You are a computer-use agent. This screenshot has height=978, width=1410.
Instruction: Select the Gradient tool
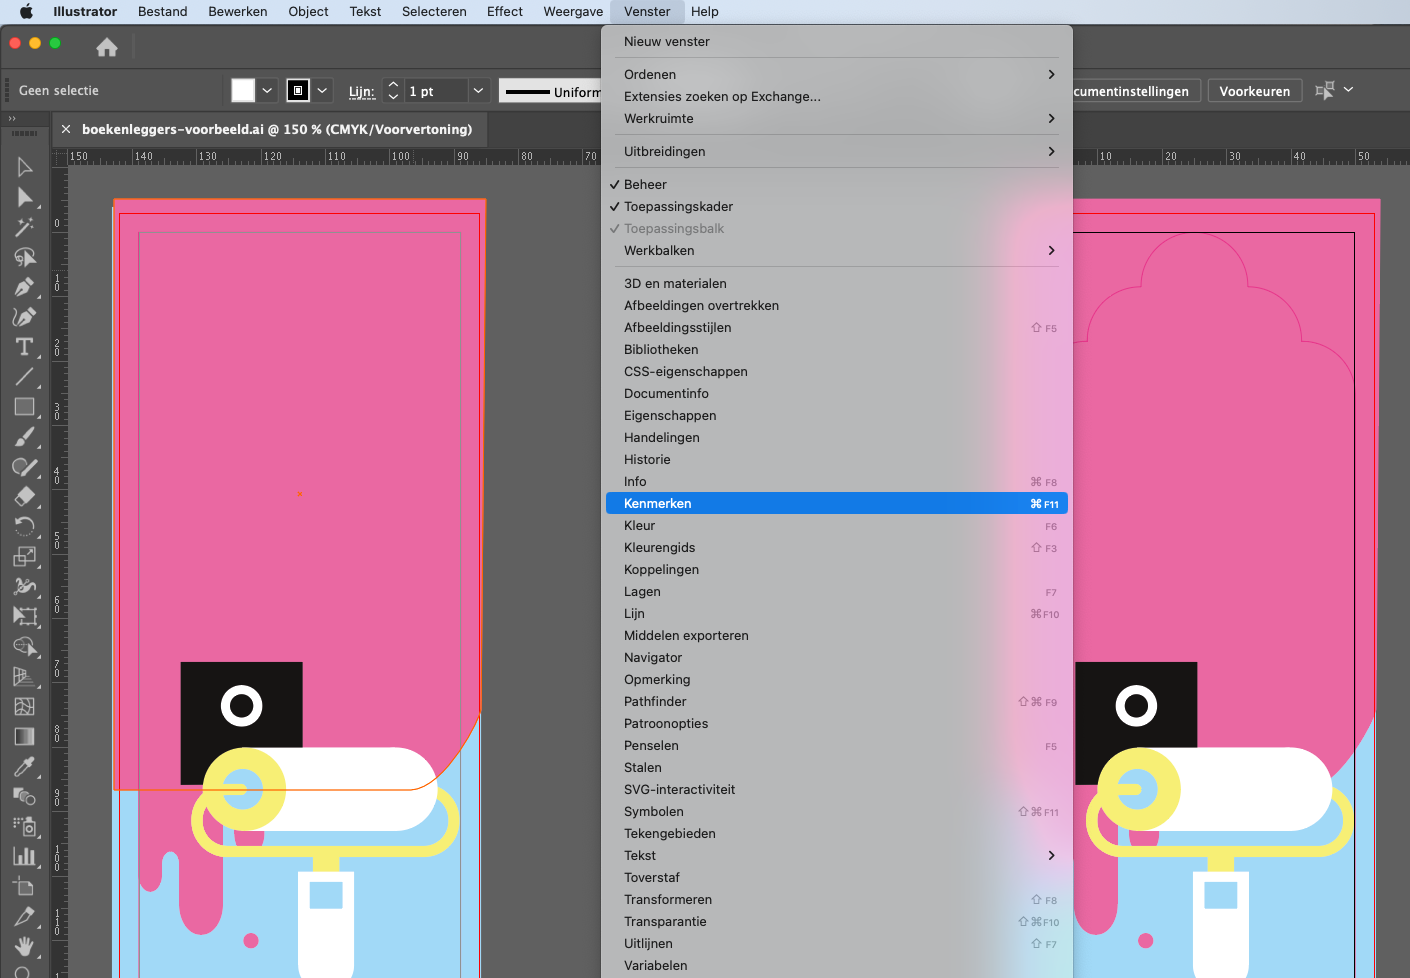pos(24,737)
